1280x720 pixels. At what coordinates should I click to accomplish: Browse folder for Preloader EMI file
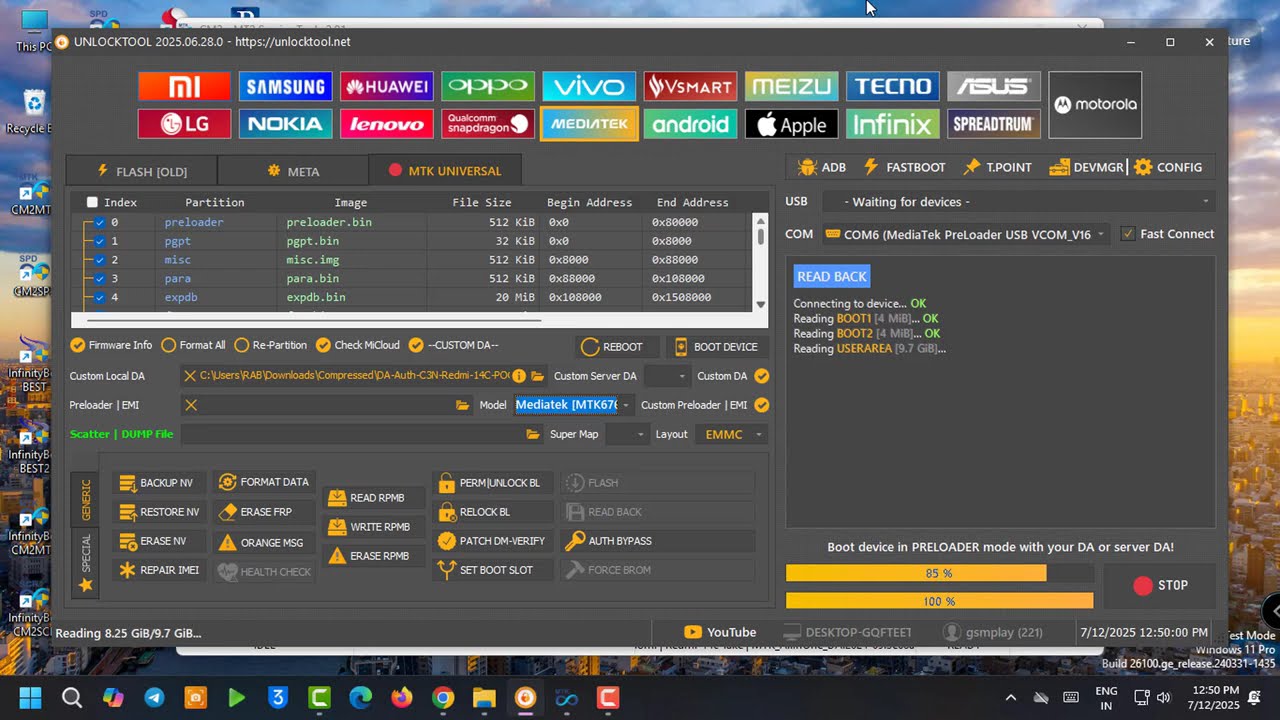462,405
